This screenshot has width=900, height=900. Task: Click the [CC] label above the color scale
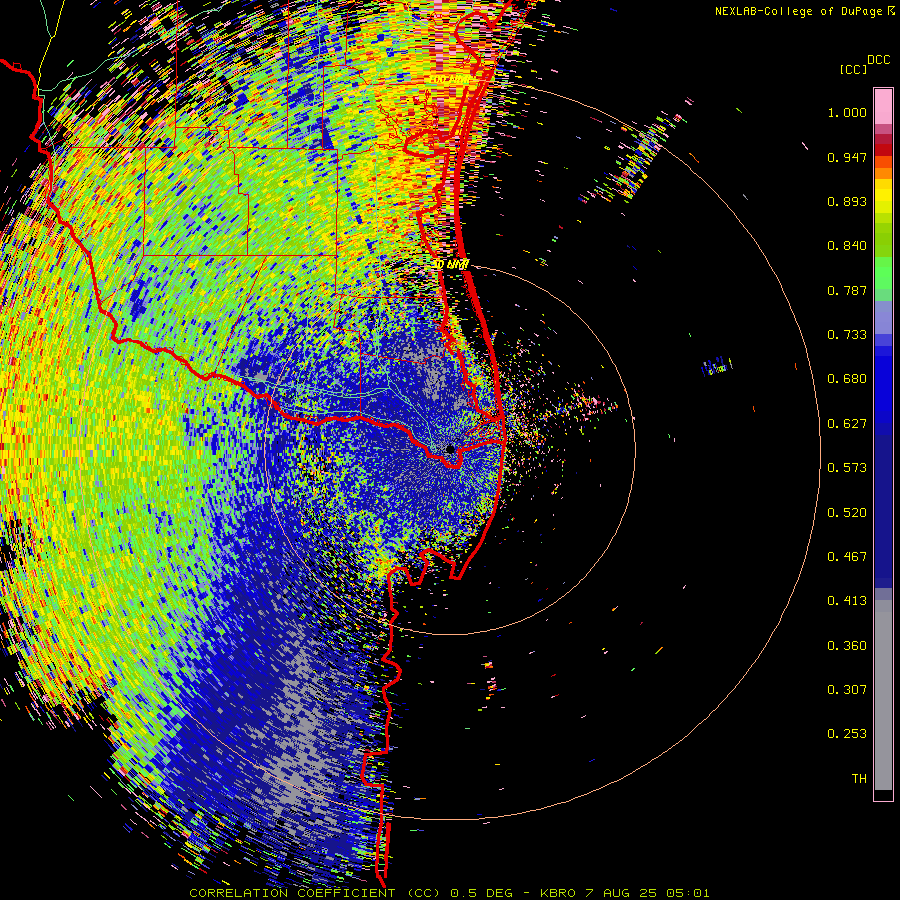[853, 69]
